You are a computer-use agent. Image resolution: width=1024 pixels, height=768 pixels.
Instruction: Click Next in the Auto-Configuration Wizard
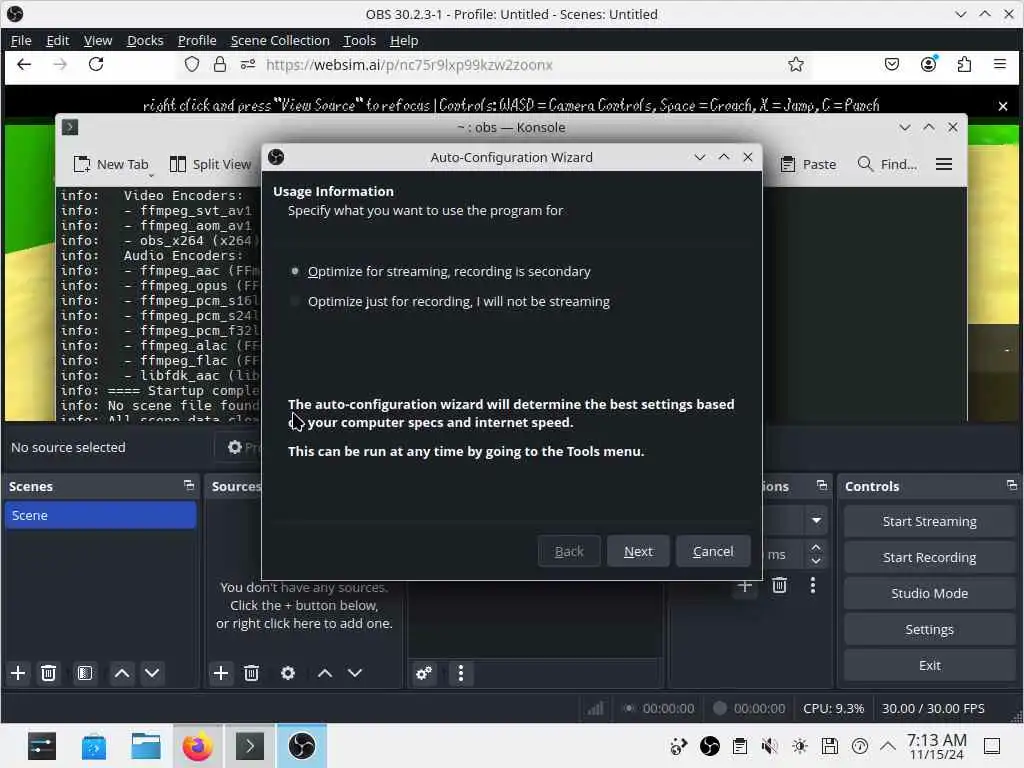(x=637, y=551)
